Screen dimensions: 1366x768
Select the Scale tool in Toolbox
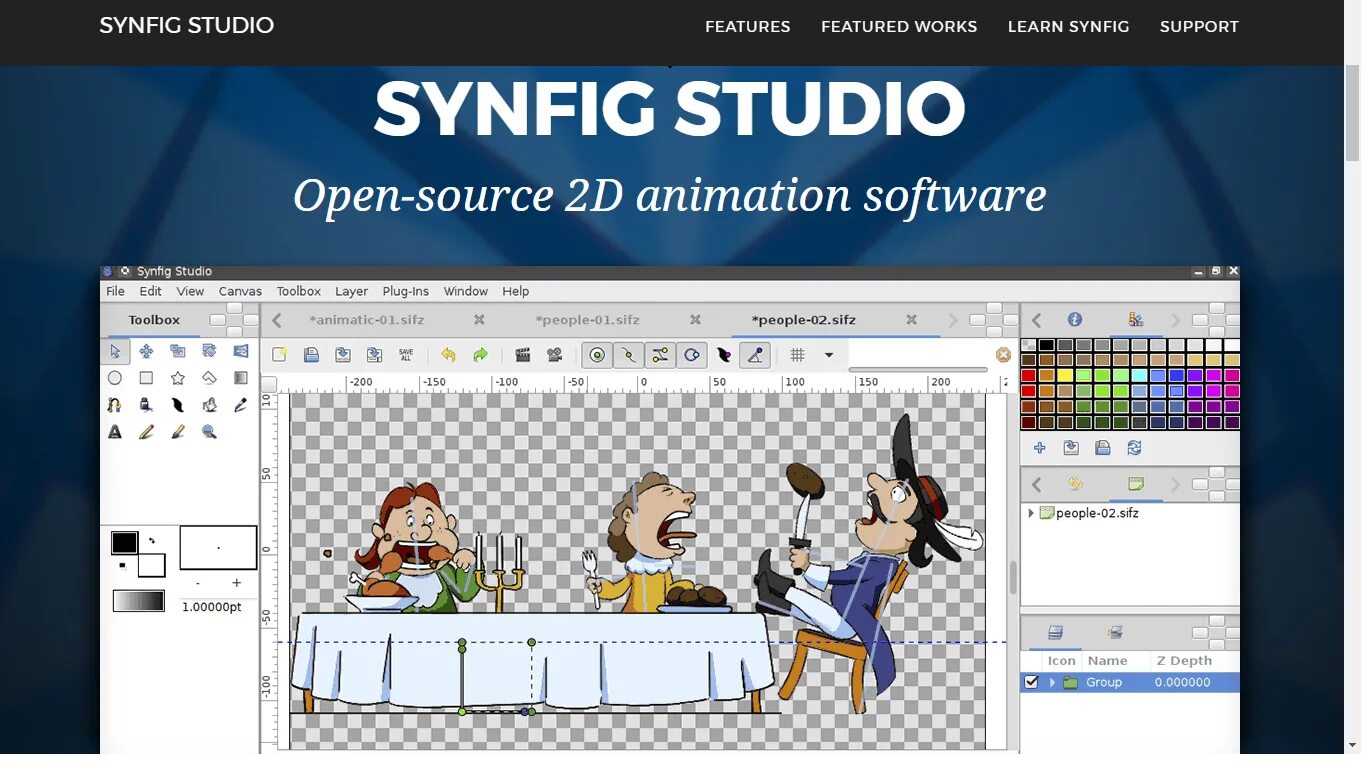point(178,351)
